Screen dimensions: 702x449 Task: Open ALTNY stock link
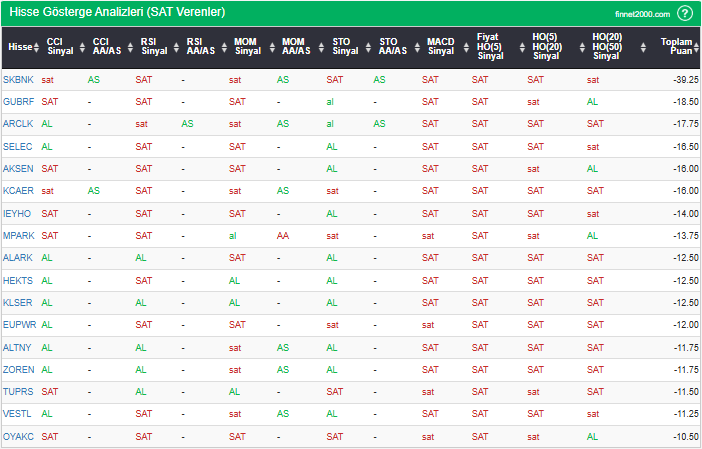(17, 347)
